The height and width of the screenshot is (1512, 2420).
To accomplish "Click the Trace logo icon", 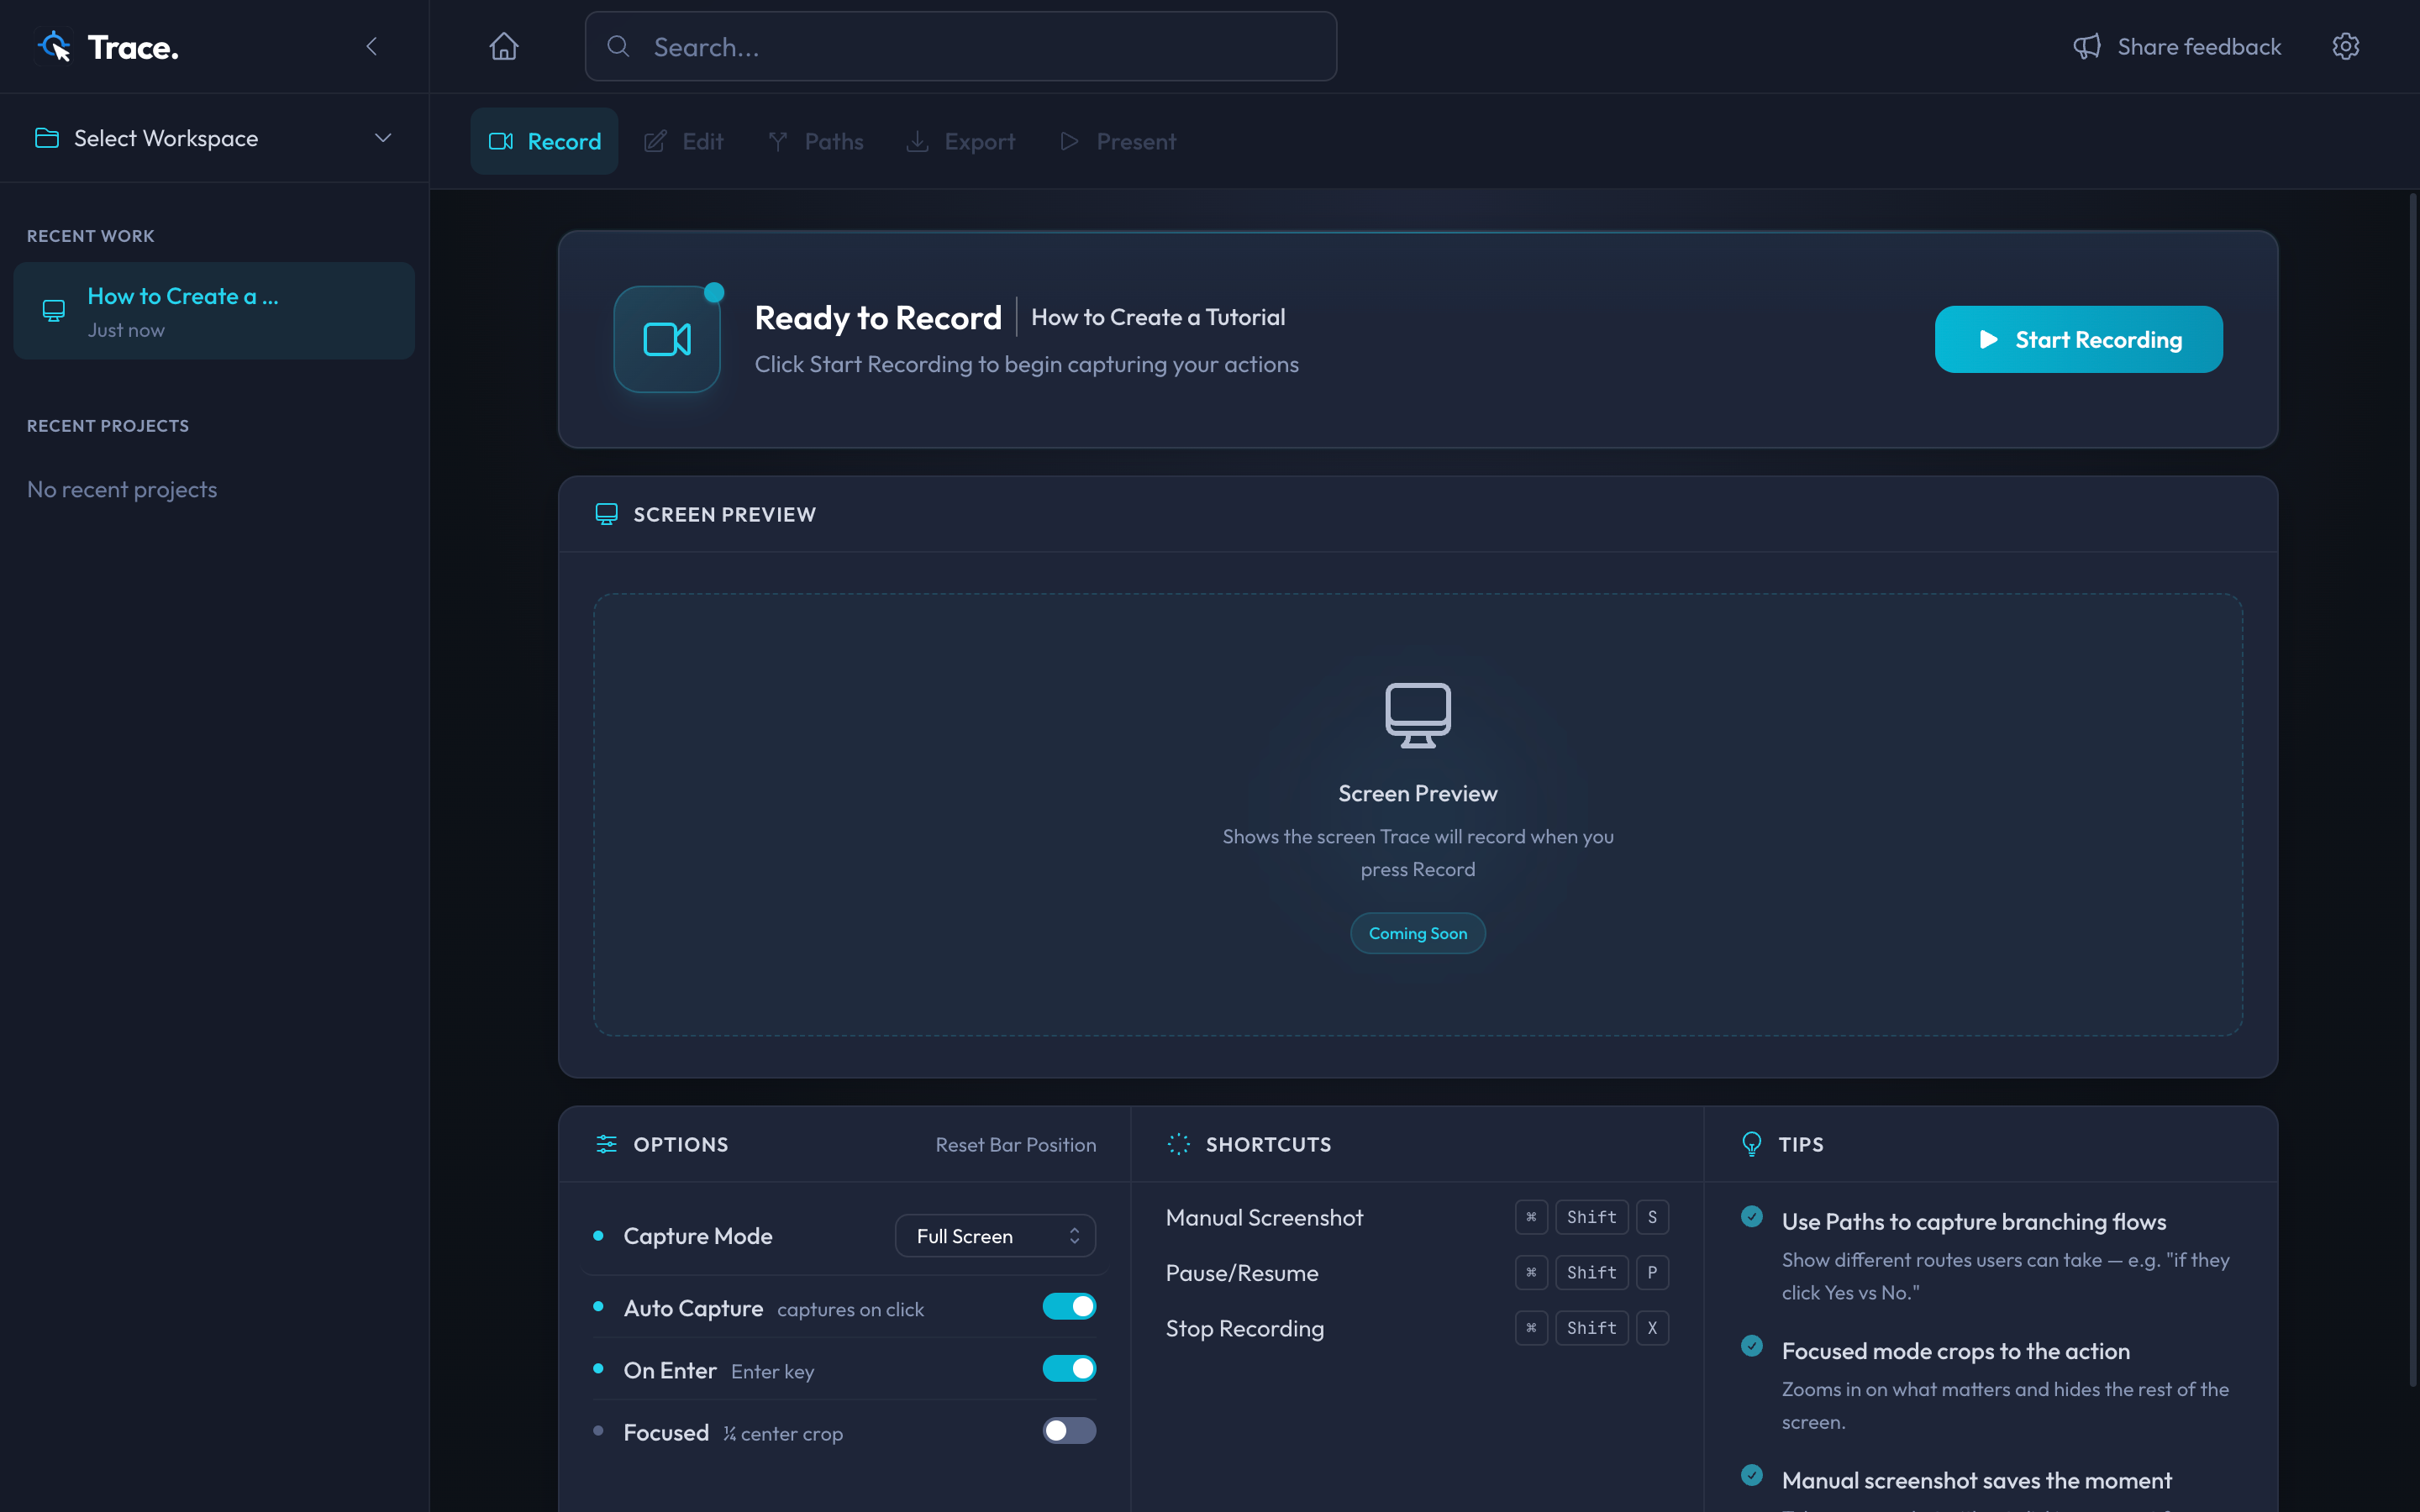I will pos(55,47).
